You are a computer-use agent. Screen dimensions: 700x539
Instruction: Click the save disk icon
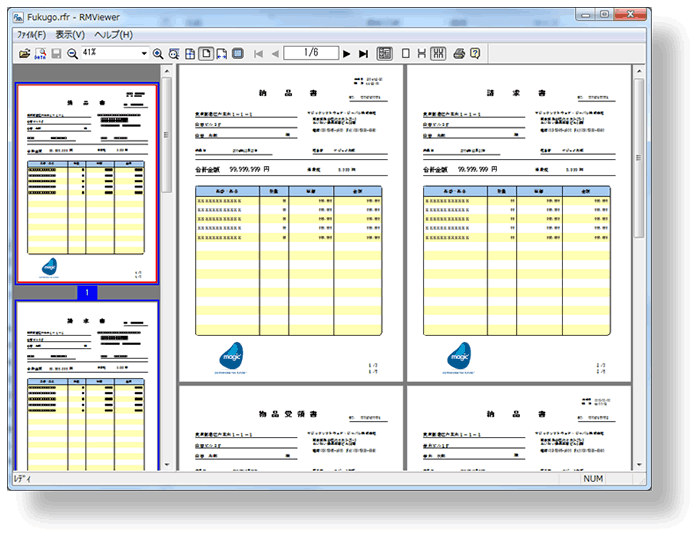coord(56,53)
